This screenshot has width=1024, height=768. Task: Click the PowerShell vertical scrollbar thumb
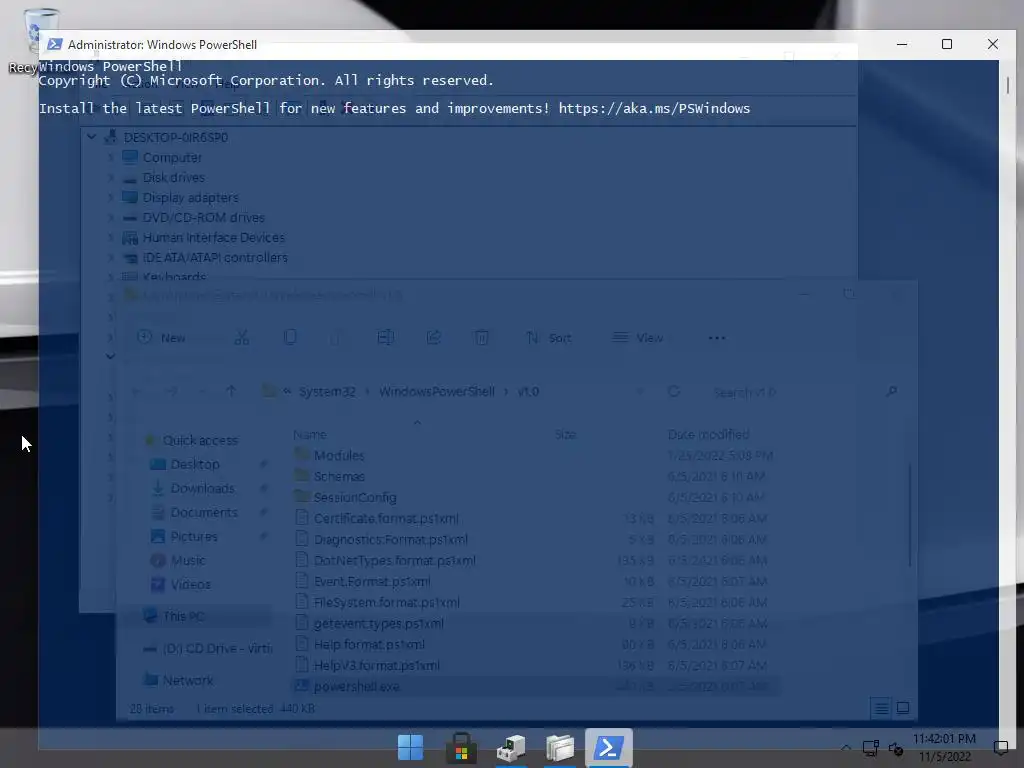[1008, 85]
